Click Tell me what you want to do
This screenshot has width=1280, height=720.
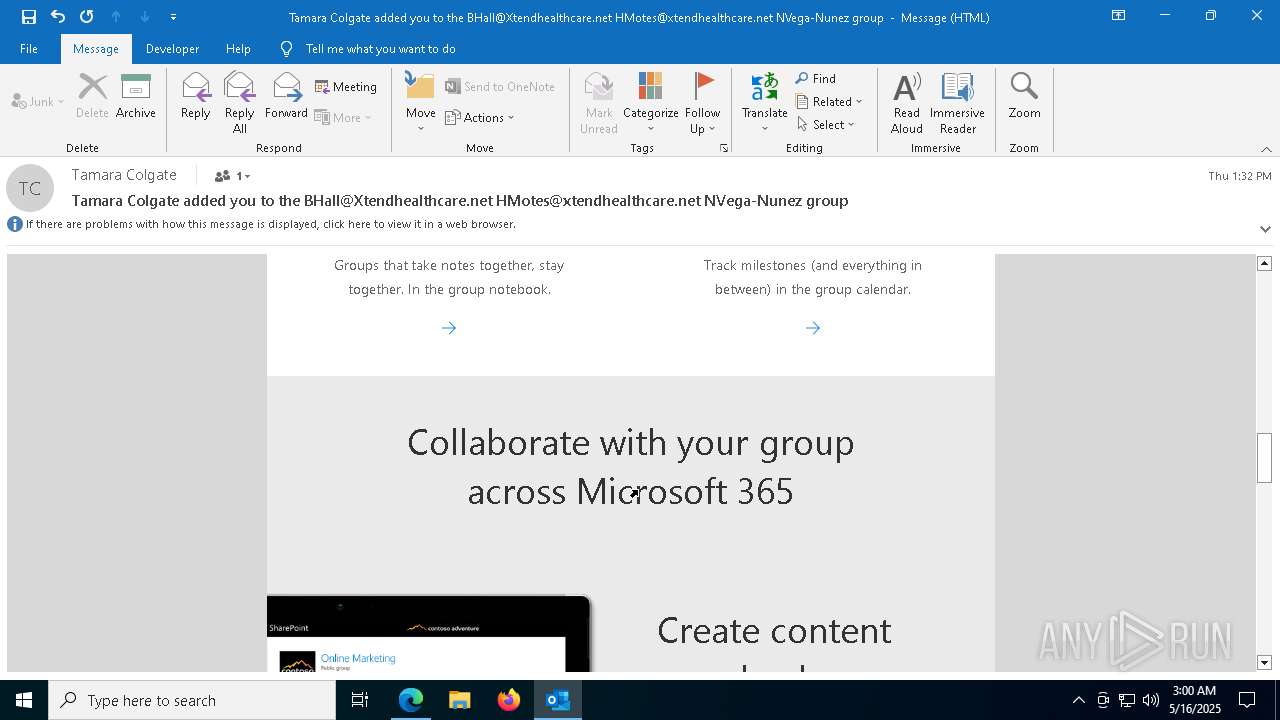380,48
